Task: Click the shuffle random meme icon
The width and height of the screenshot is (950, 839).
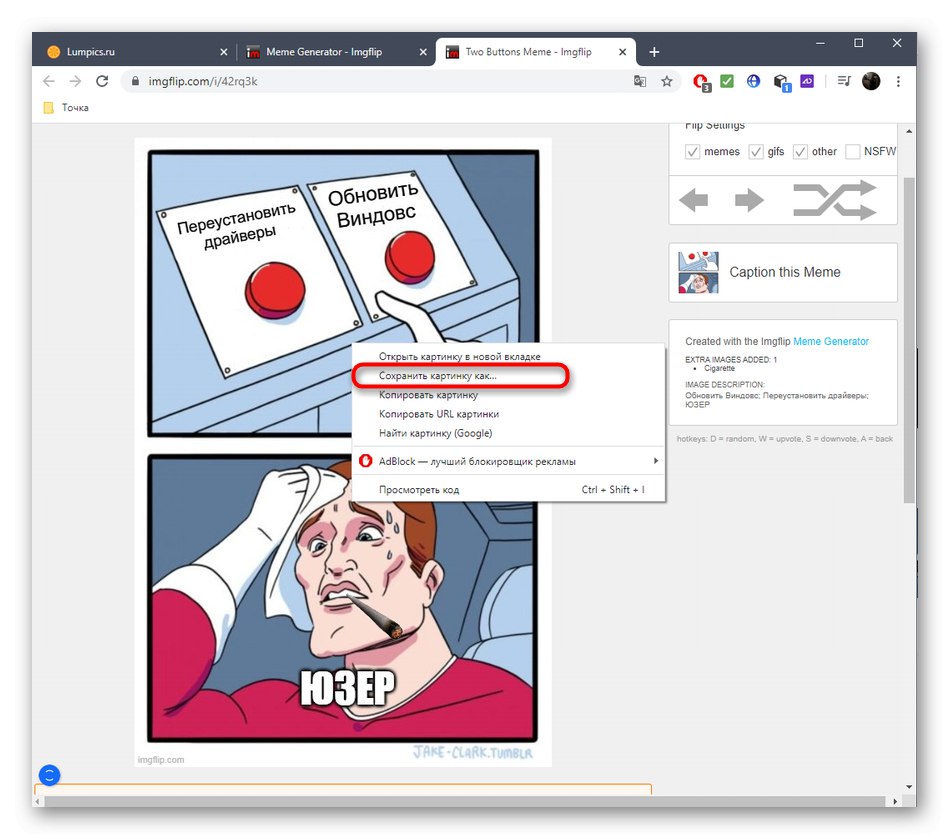Action: [835, 200]
